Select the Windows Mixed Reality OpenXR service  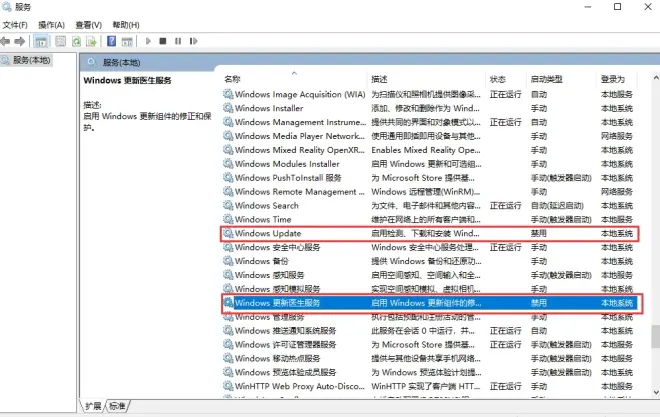pyautogui.click(x=299, y=150)
